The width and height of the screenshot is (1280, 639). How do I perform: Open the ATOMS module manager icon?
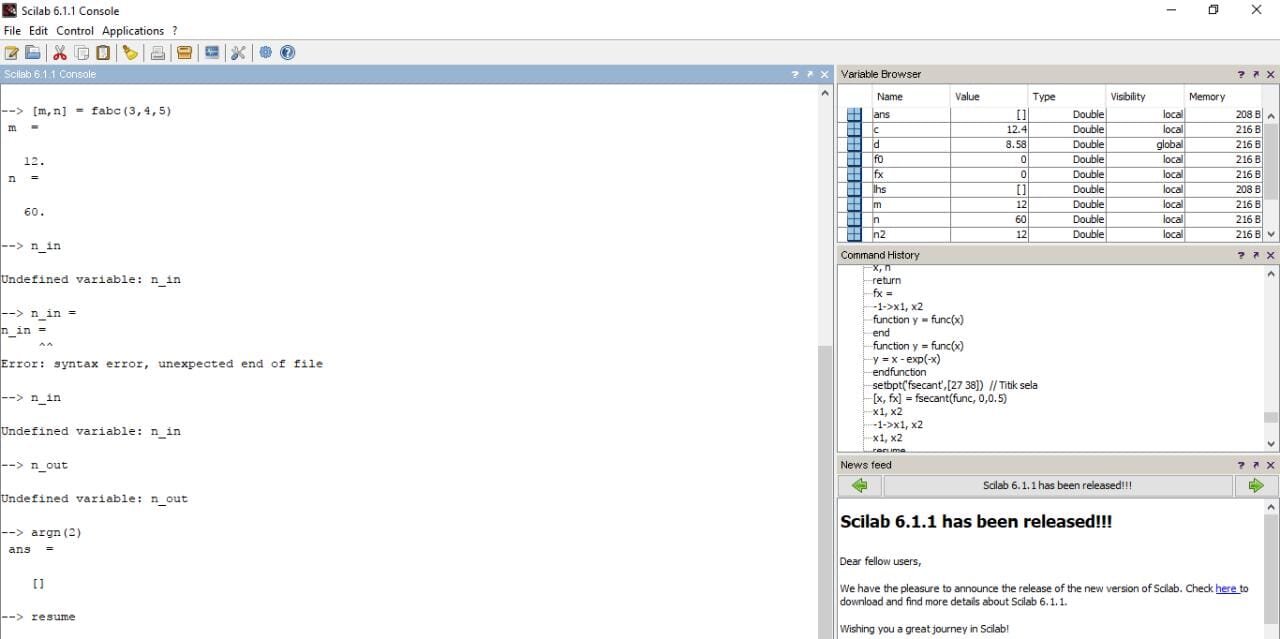click(x=185, y=53)
